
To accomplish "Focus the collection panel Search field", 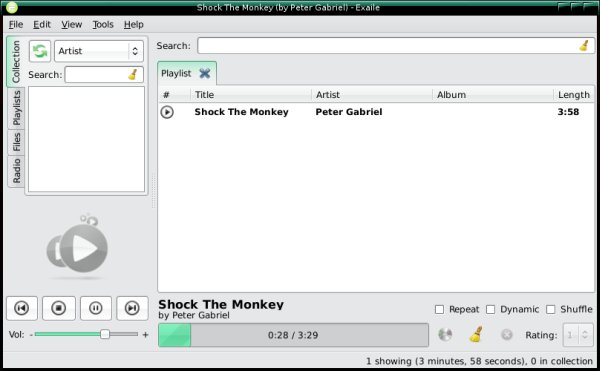I will point(104,74).
